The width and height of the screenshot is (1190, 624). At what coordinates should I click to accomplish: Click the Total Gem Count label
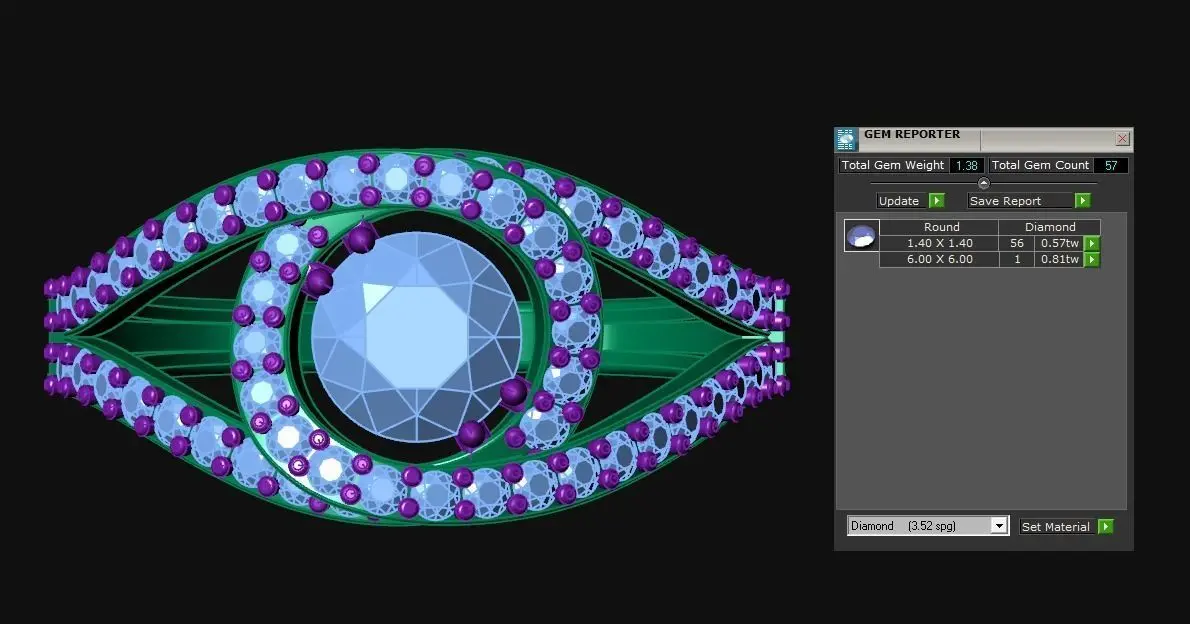1040,165
